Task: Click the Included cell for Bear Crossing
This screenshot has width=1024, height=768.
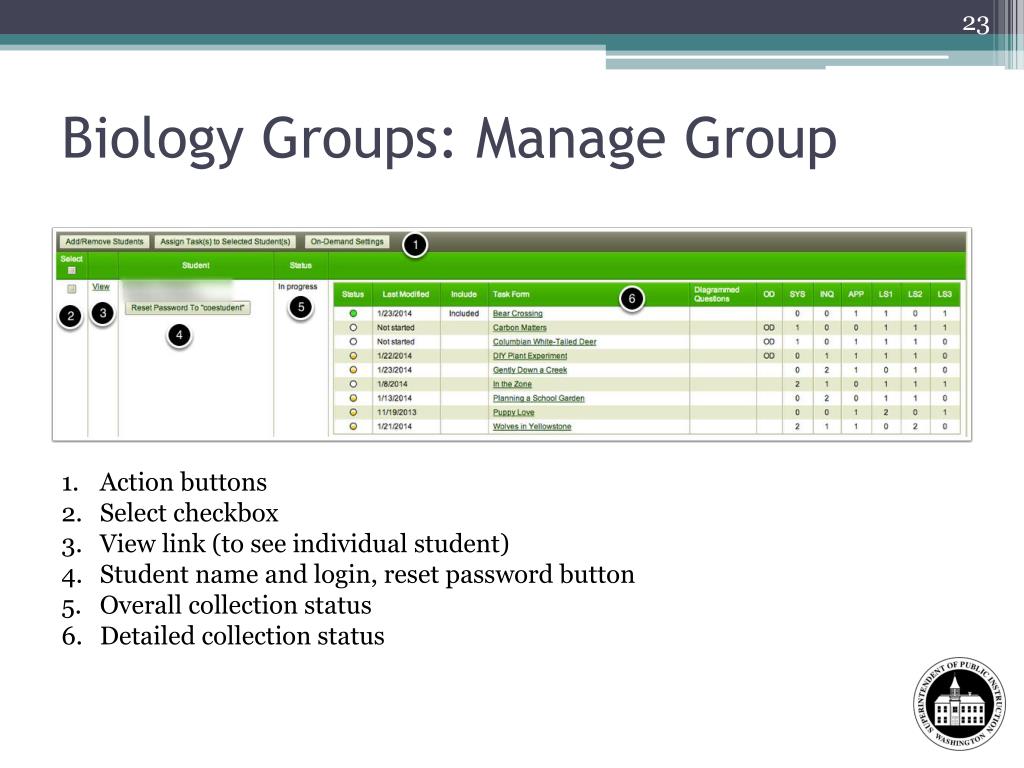Action: point(464,313)
